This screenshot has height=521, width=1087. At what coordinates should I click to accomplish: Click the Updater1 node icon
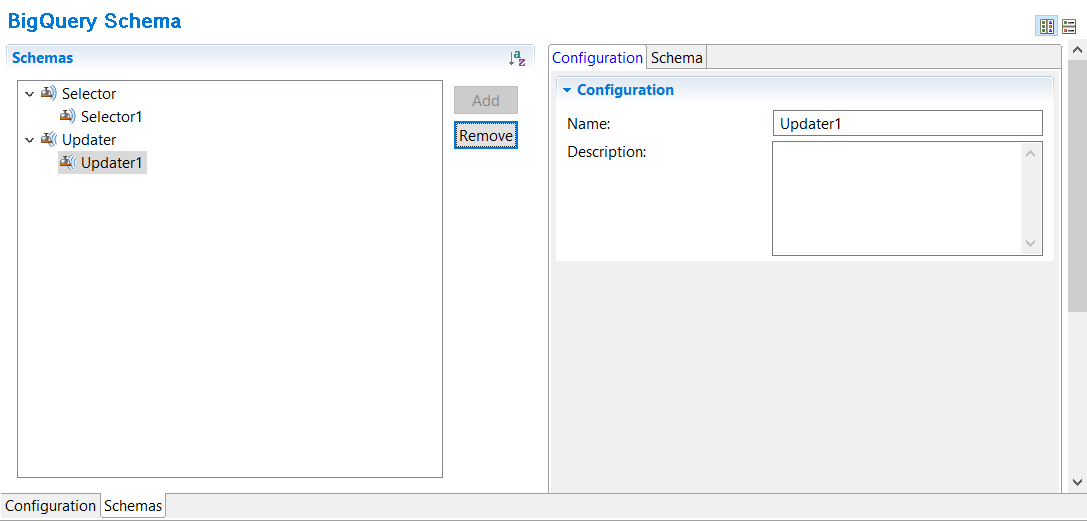tap(67, 163)
